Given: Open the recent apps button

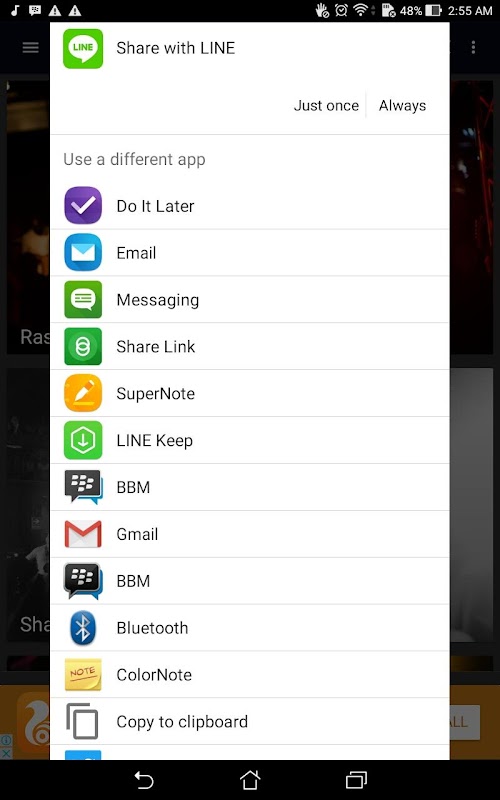Looking at the screenshot, I should (x=356, y=780).
